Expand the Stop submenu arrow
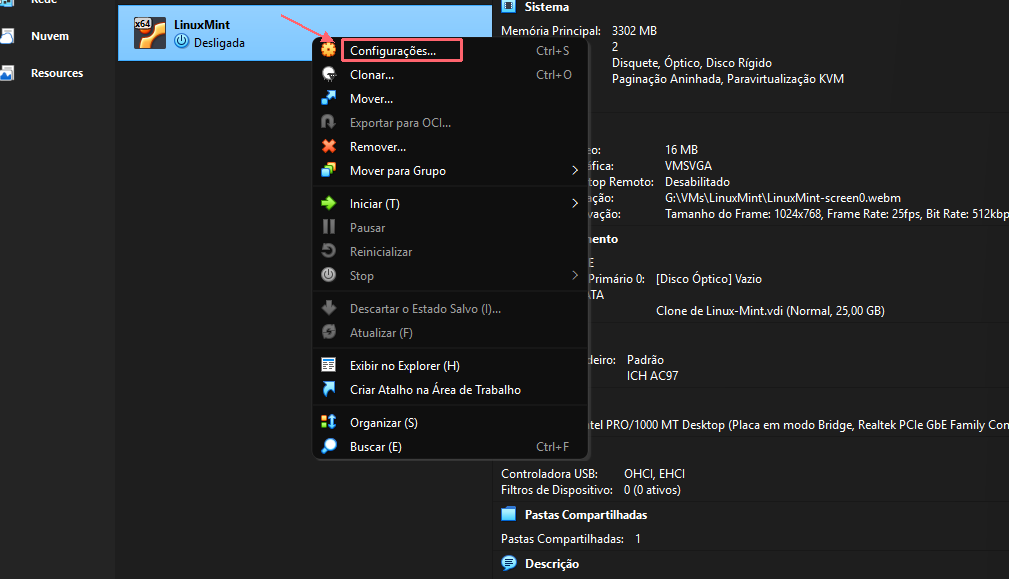The width and height of the screenshot is (1009, 579). pyautogui.click(x=575, y=275)
